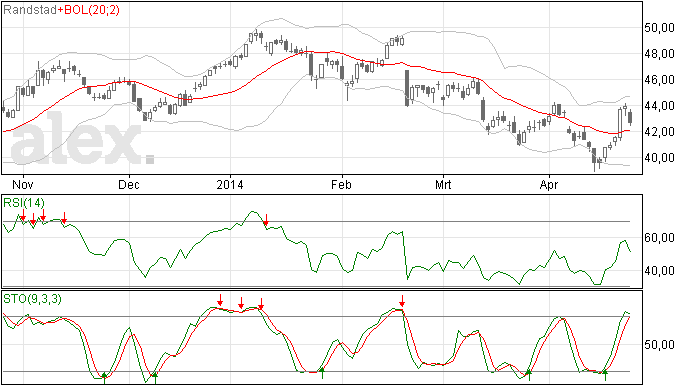The width and height of the screenshot is (690, 387).
Task: Click the Apr date axis label
Action: point(549,184)
